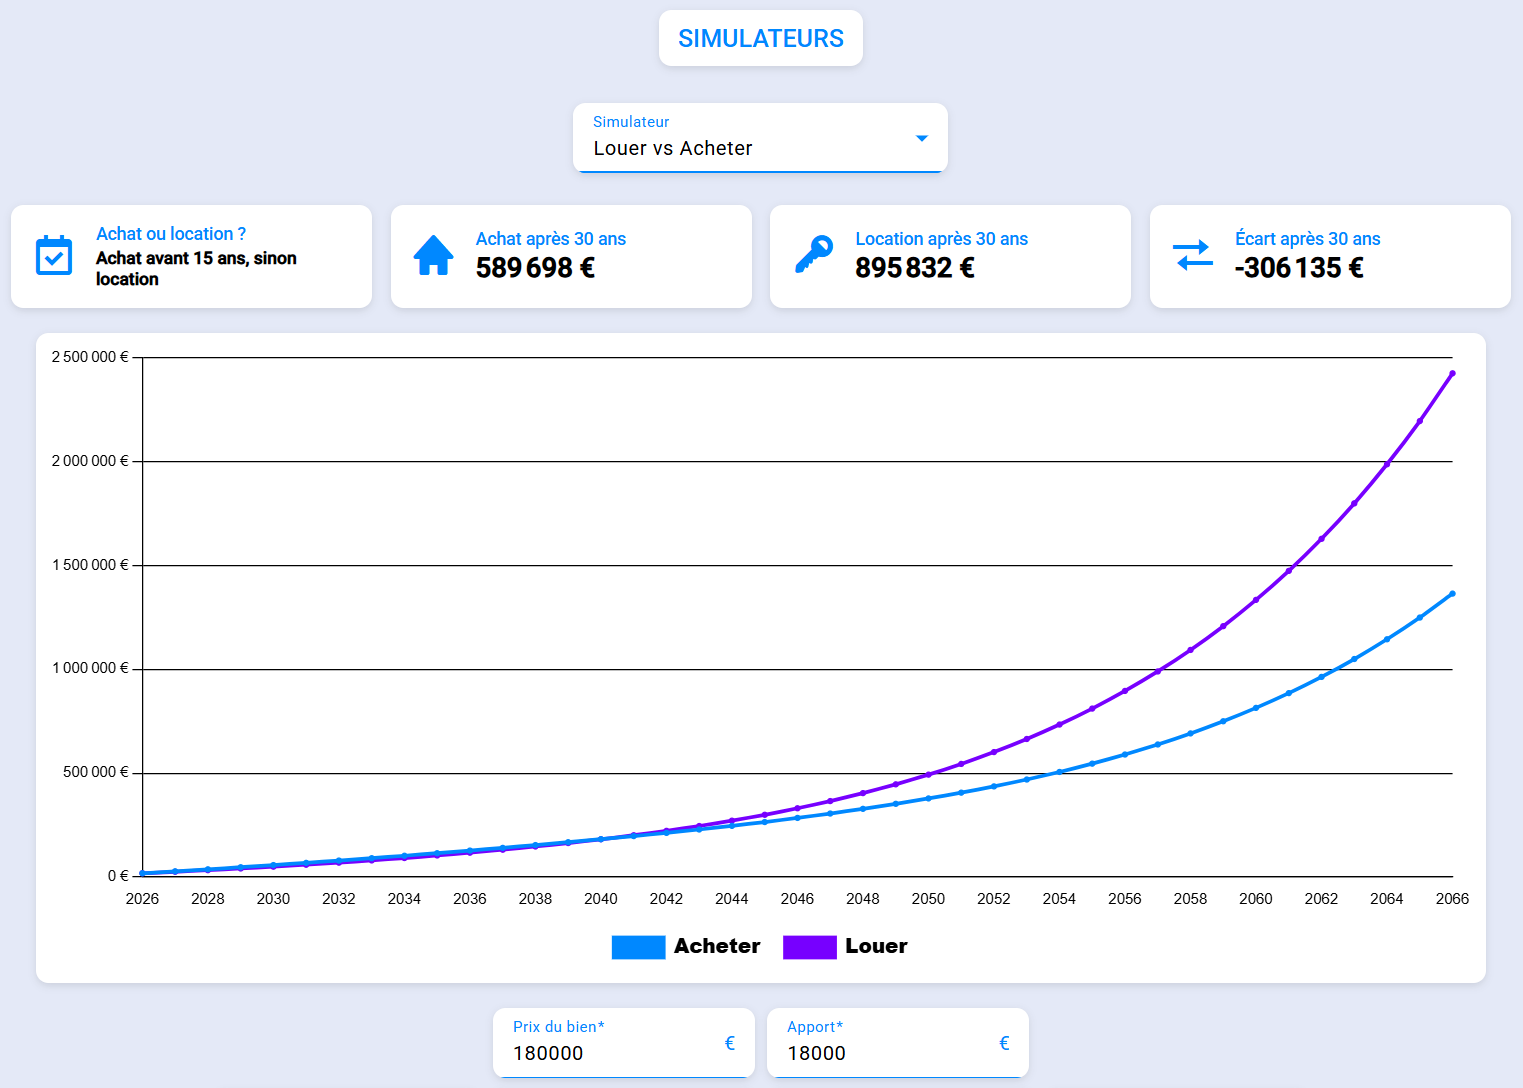Viewport: 1523px width, 1088px height.
Task: Select the Louer vs Acheter combo box
Action: pos(760,138)
